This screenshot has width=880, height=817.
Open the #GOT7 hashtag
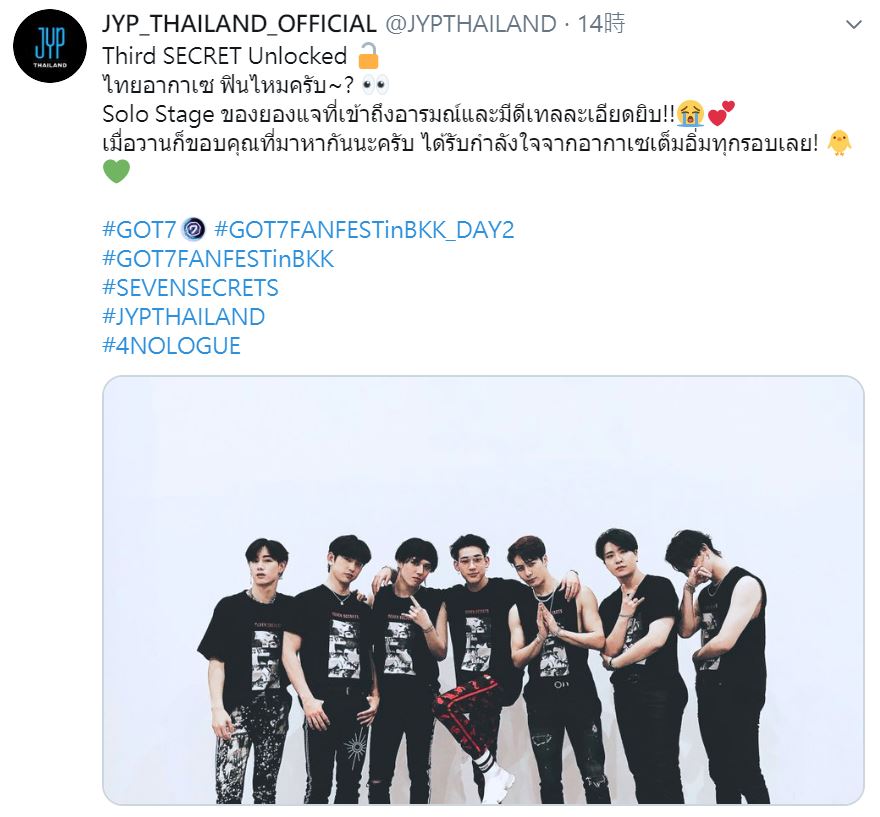[x=139, y=230]
